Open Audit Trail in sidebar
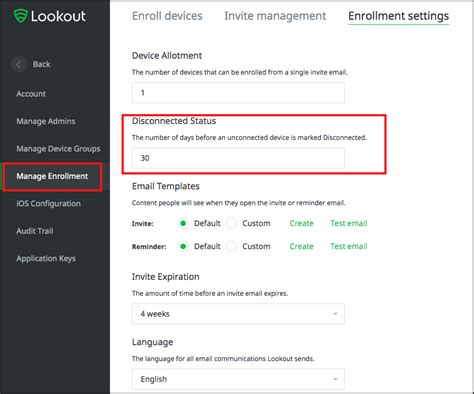Viewport: 474px width, 394px height. [x=35, y=231]
